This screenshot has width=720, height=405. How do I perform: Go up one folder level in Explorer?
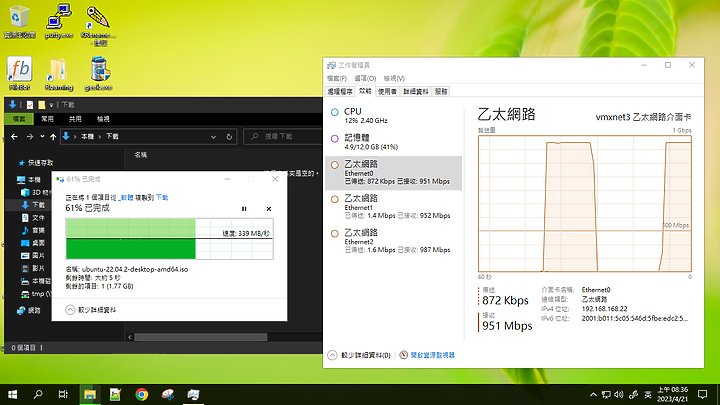click(x=53, y=137)
